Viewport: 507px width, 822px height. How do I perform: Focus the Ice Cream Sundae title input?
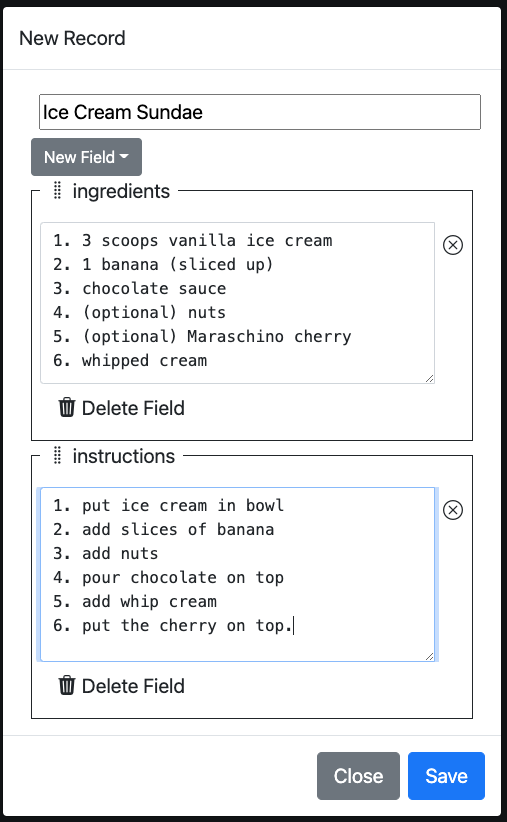click(x=260, y=112)
